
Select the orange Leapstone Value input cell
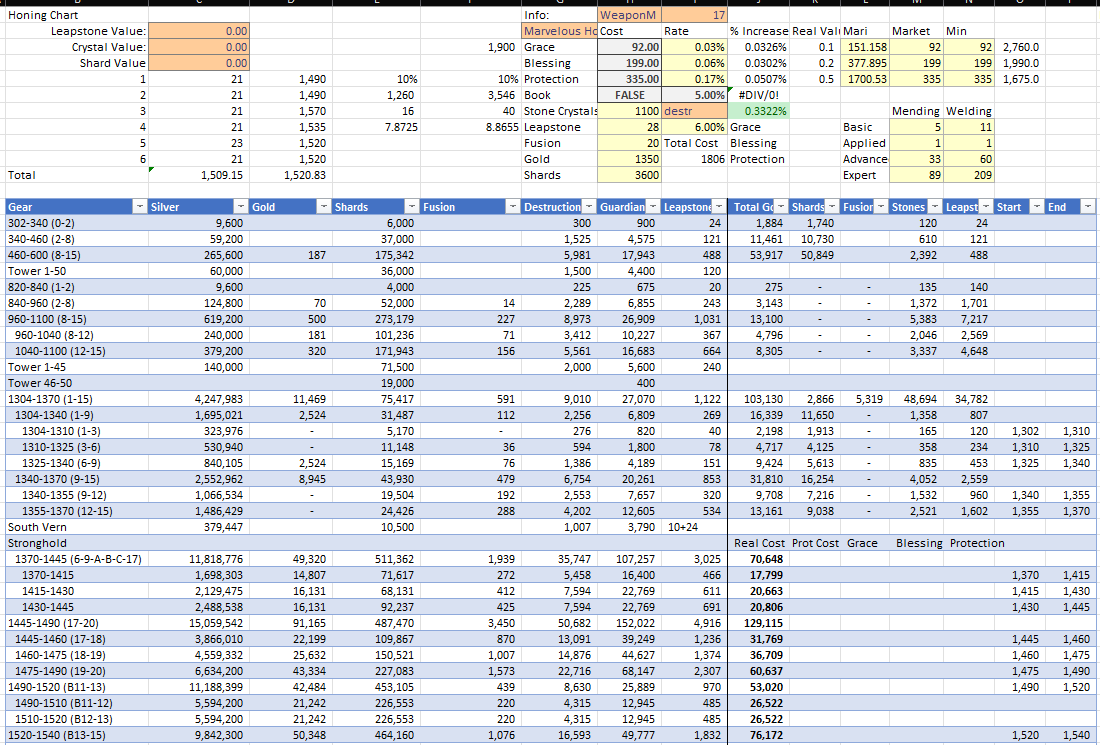[200, 31]
